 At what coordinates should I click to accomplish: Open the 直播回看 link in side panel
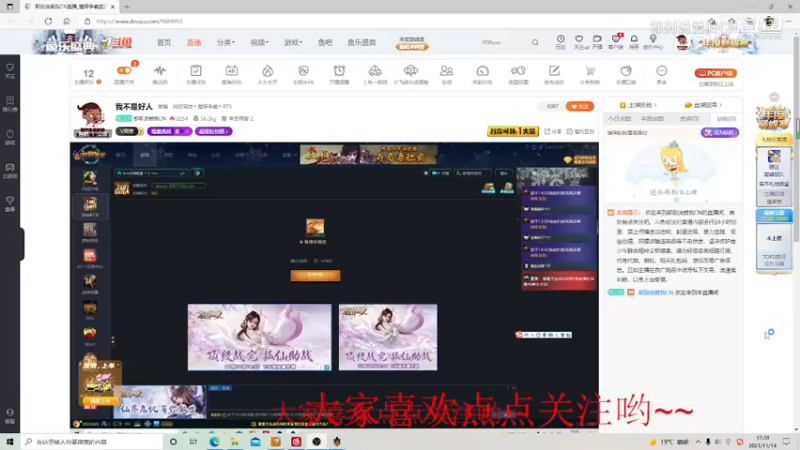pyautogui.click(x=703, y=105)
